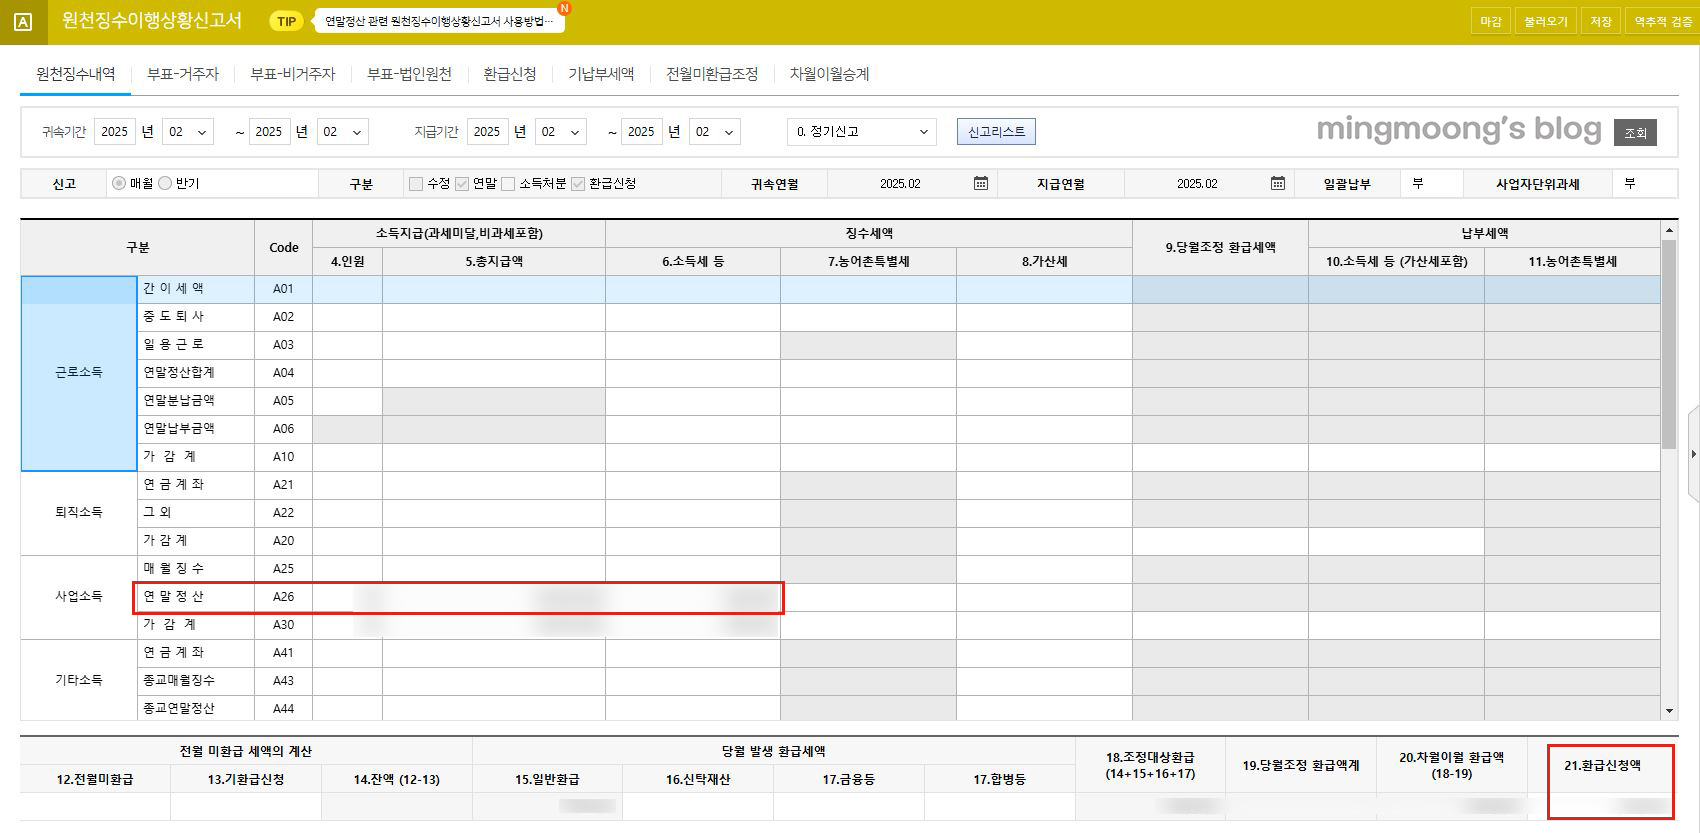Click the 12.전월미환급 header

[x=95, y=779]
